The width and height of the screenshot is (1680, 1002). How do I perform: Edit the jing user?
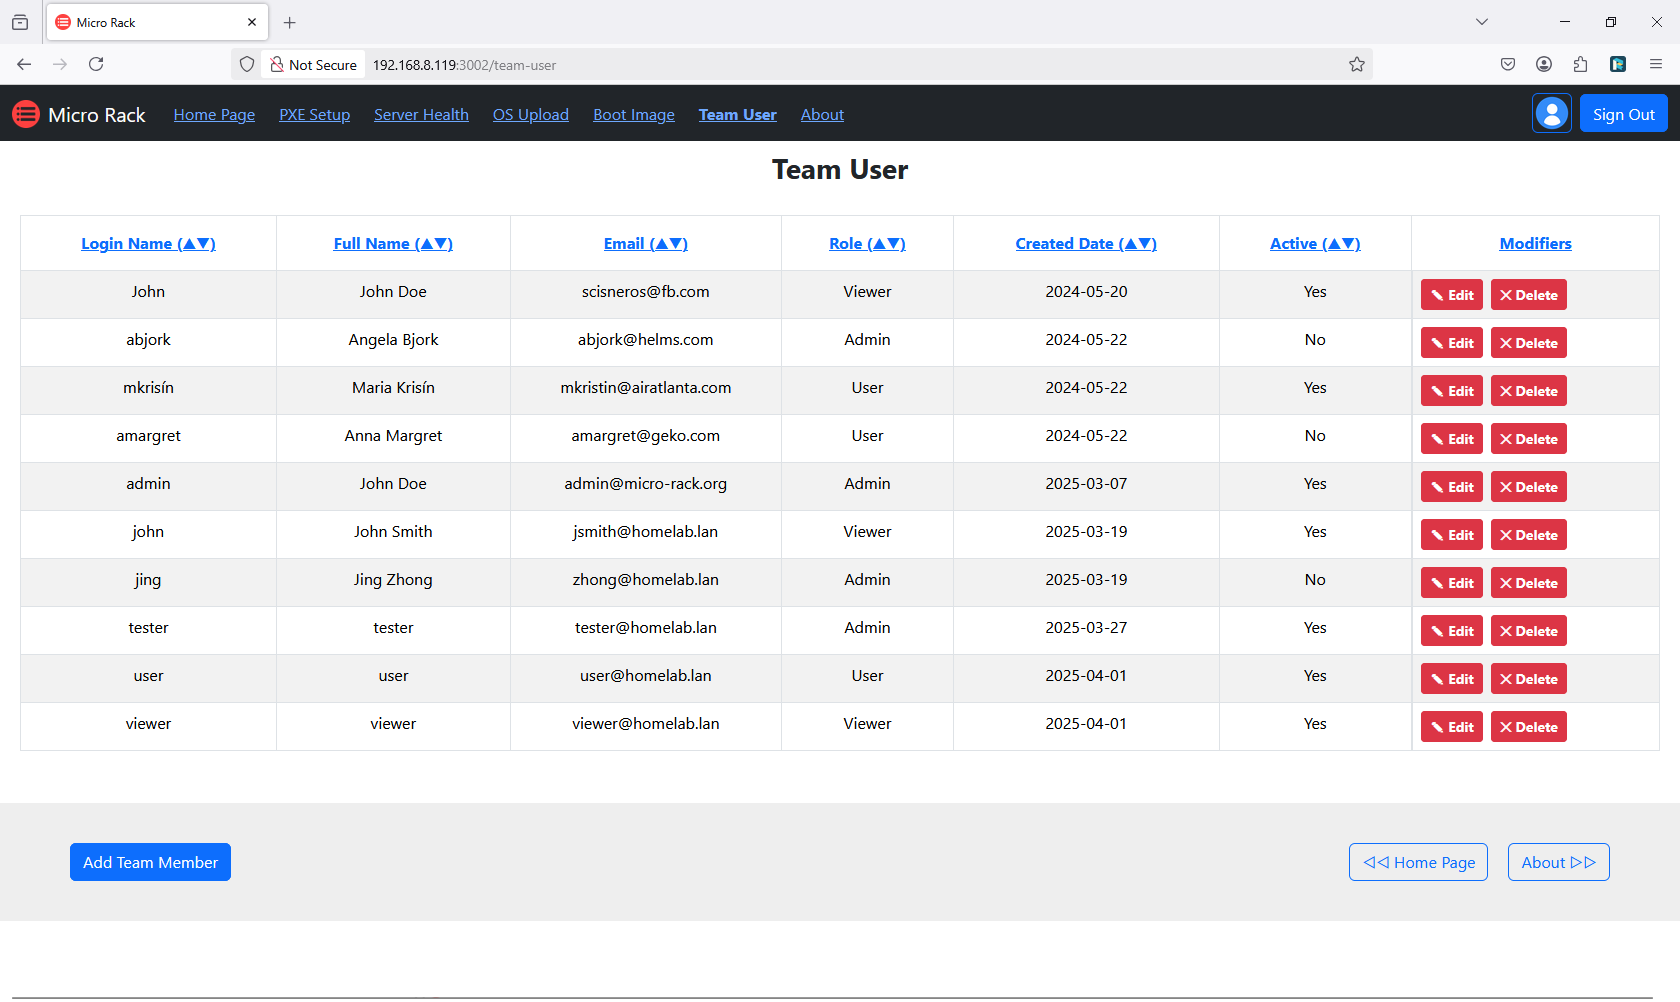pos(1452,583)
